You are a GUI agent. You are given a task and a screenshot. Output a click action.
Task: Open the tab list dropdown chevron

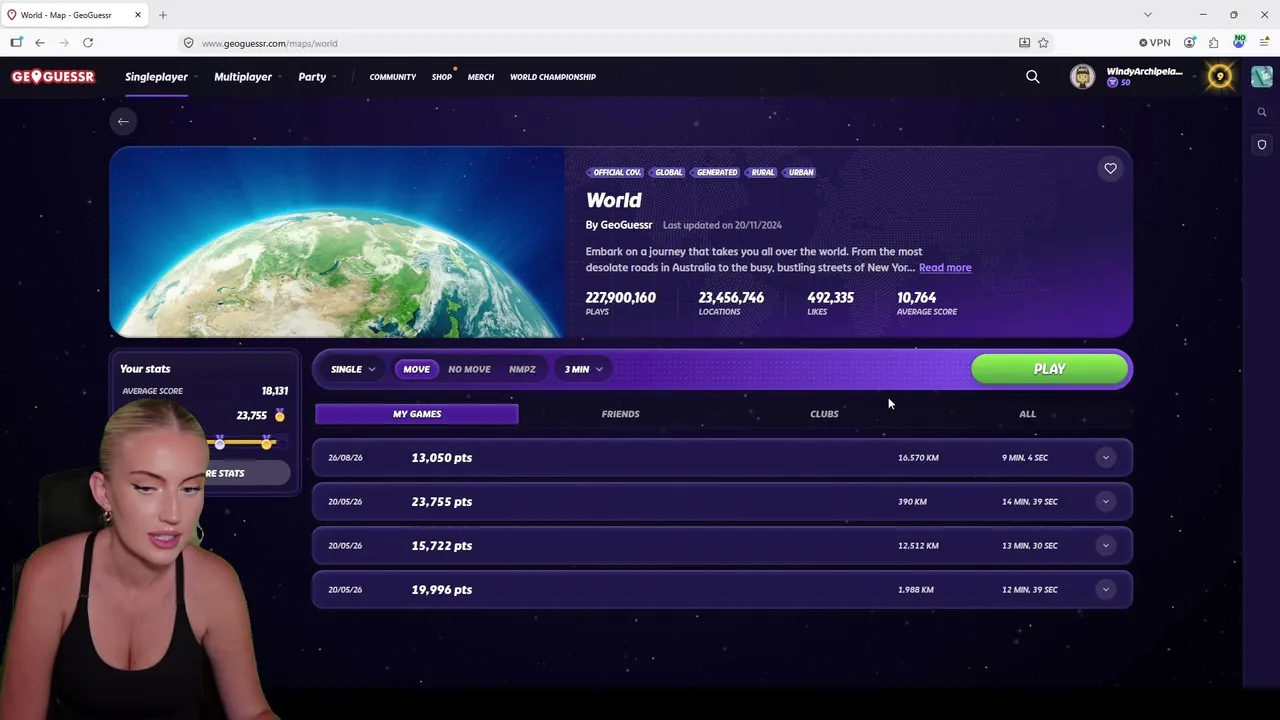(1148, 15)
